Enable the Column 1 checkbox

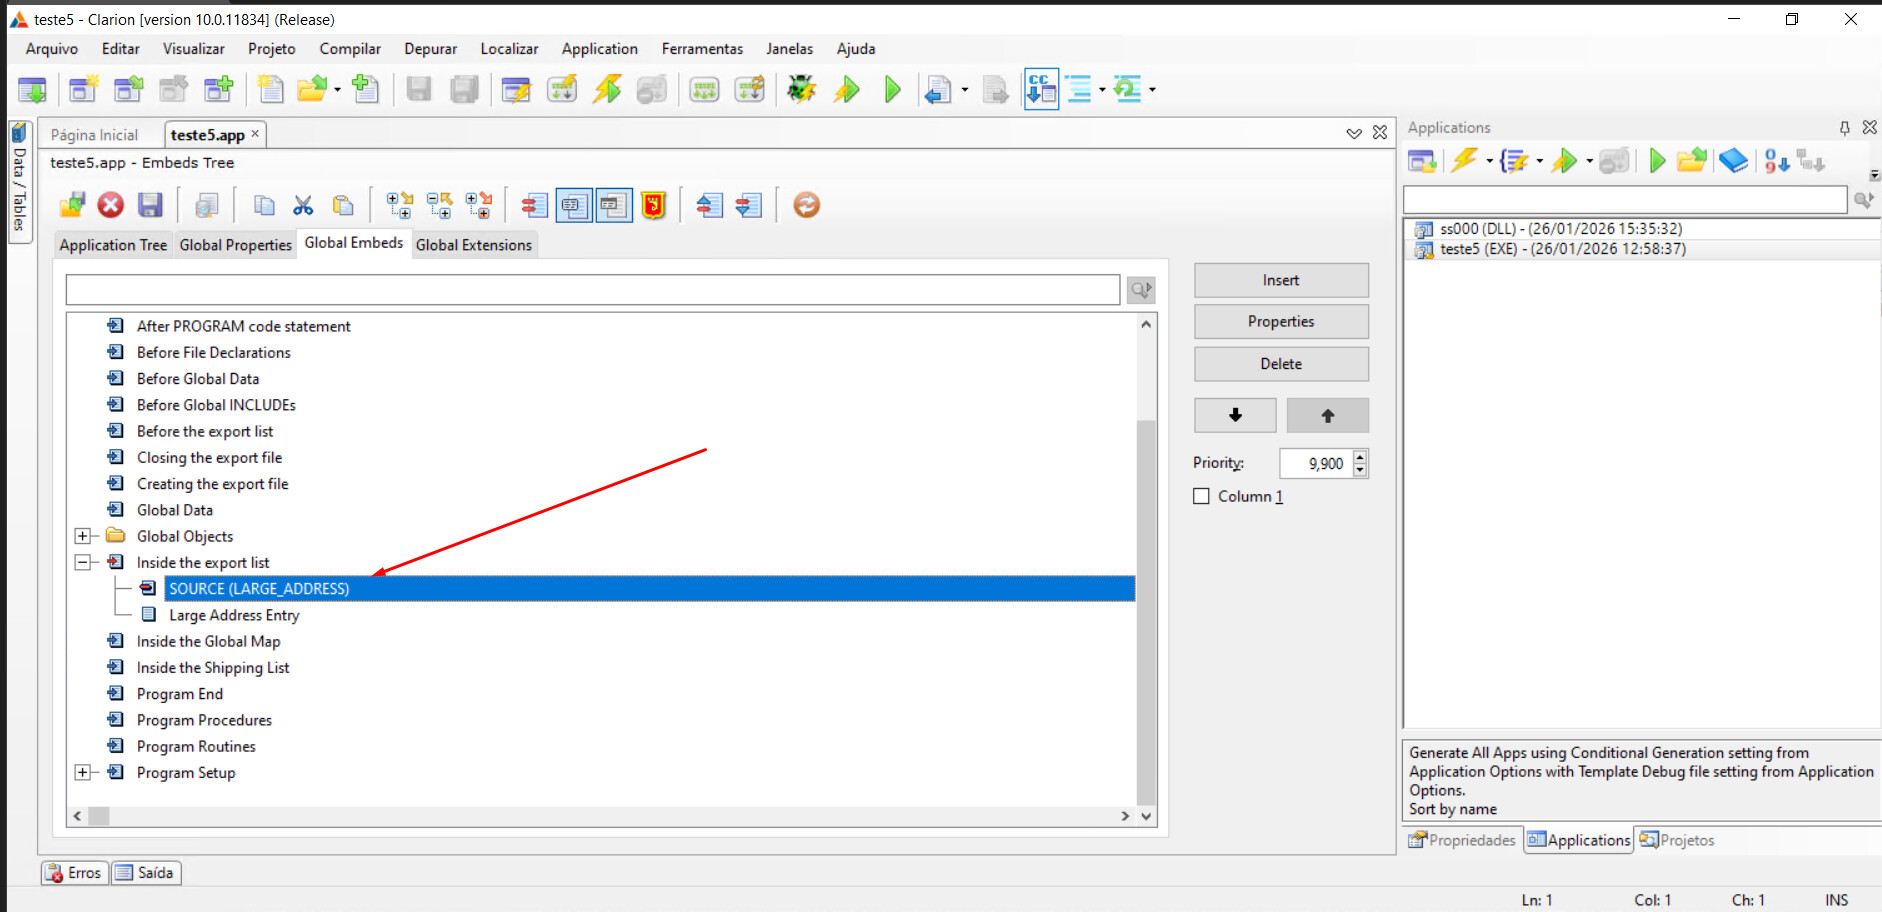coord(1202,496)
